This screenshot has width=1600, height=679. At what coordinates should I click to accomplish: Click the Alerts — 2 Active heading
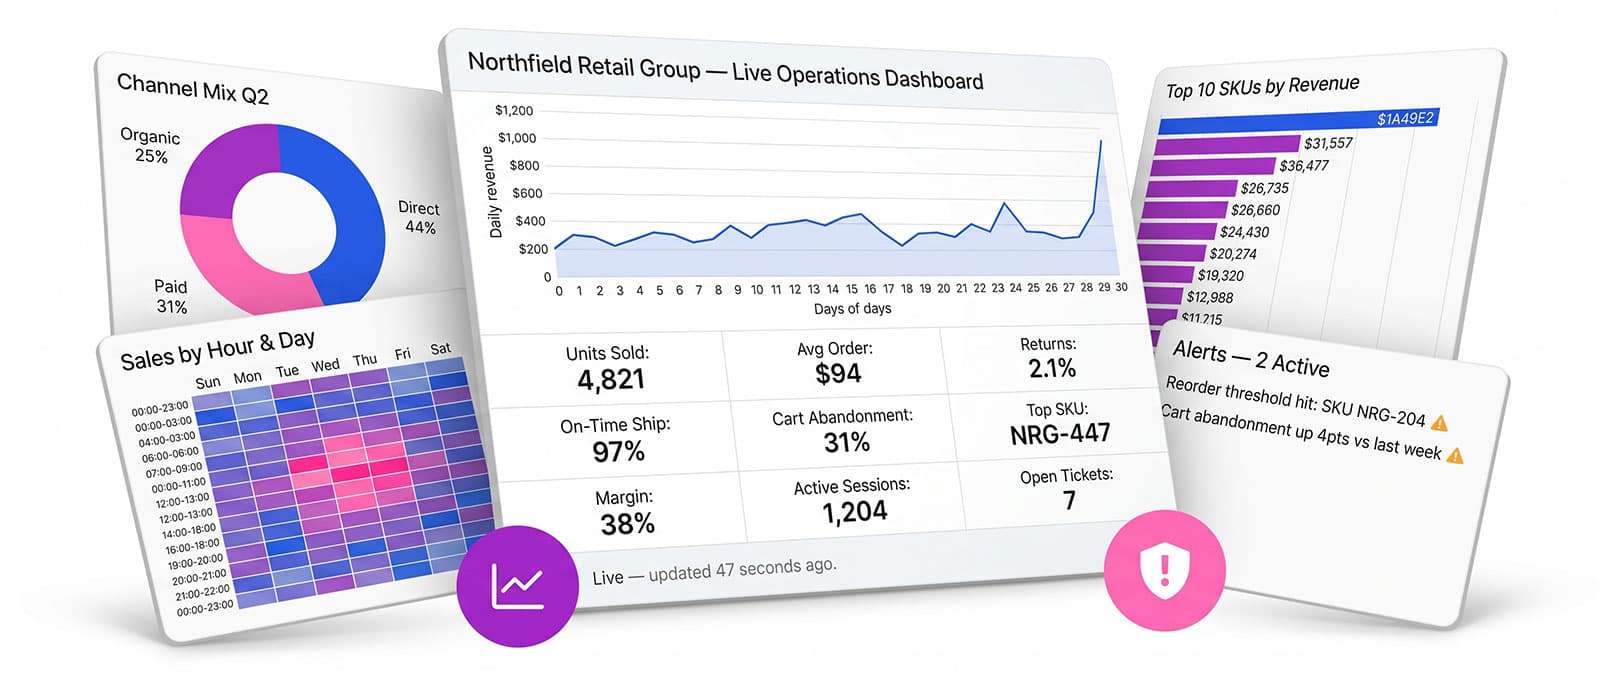pos(1251,359)
